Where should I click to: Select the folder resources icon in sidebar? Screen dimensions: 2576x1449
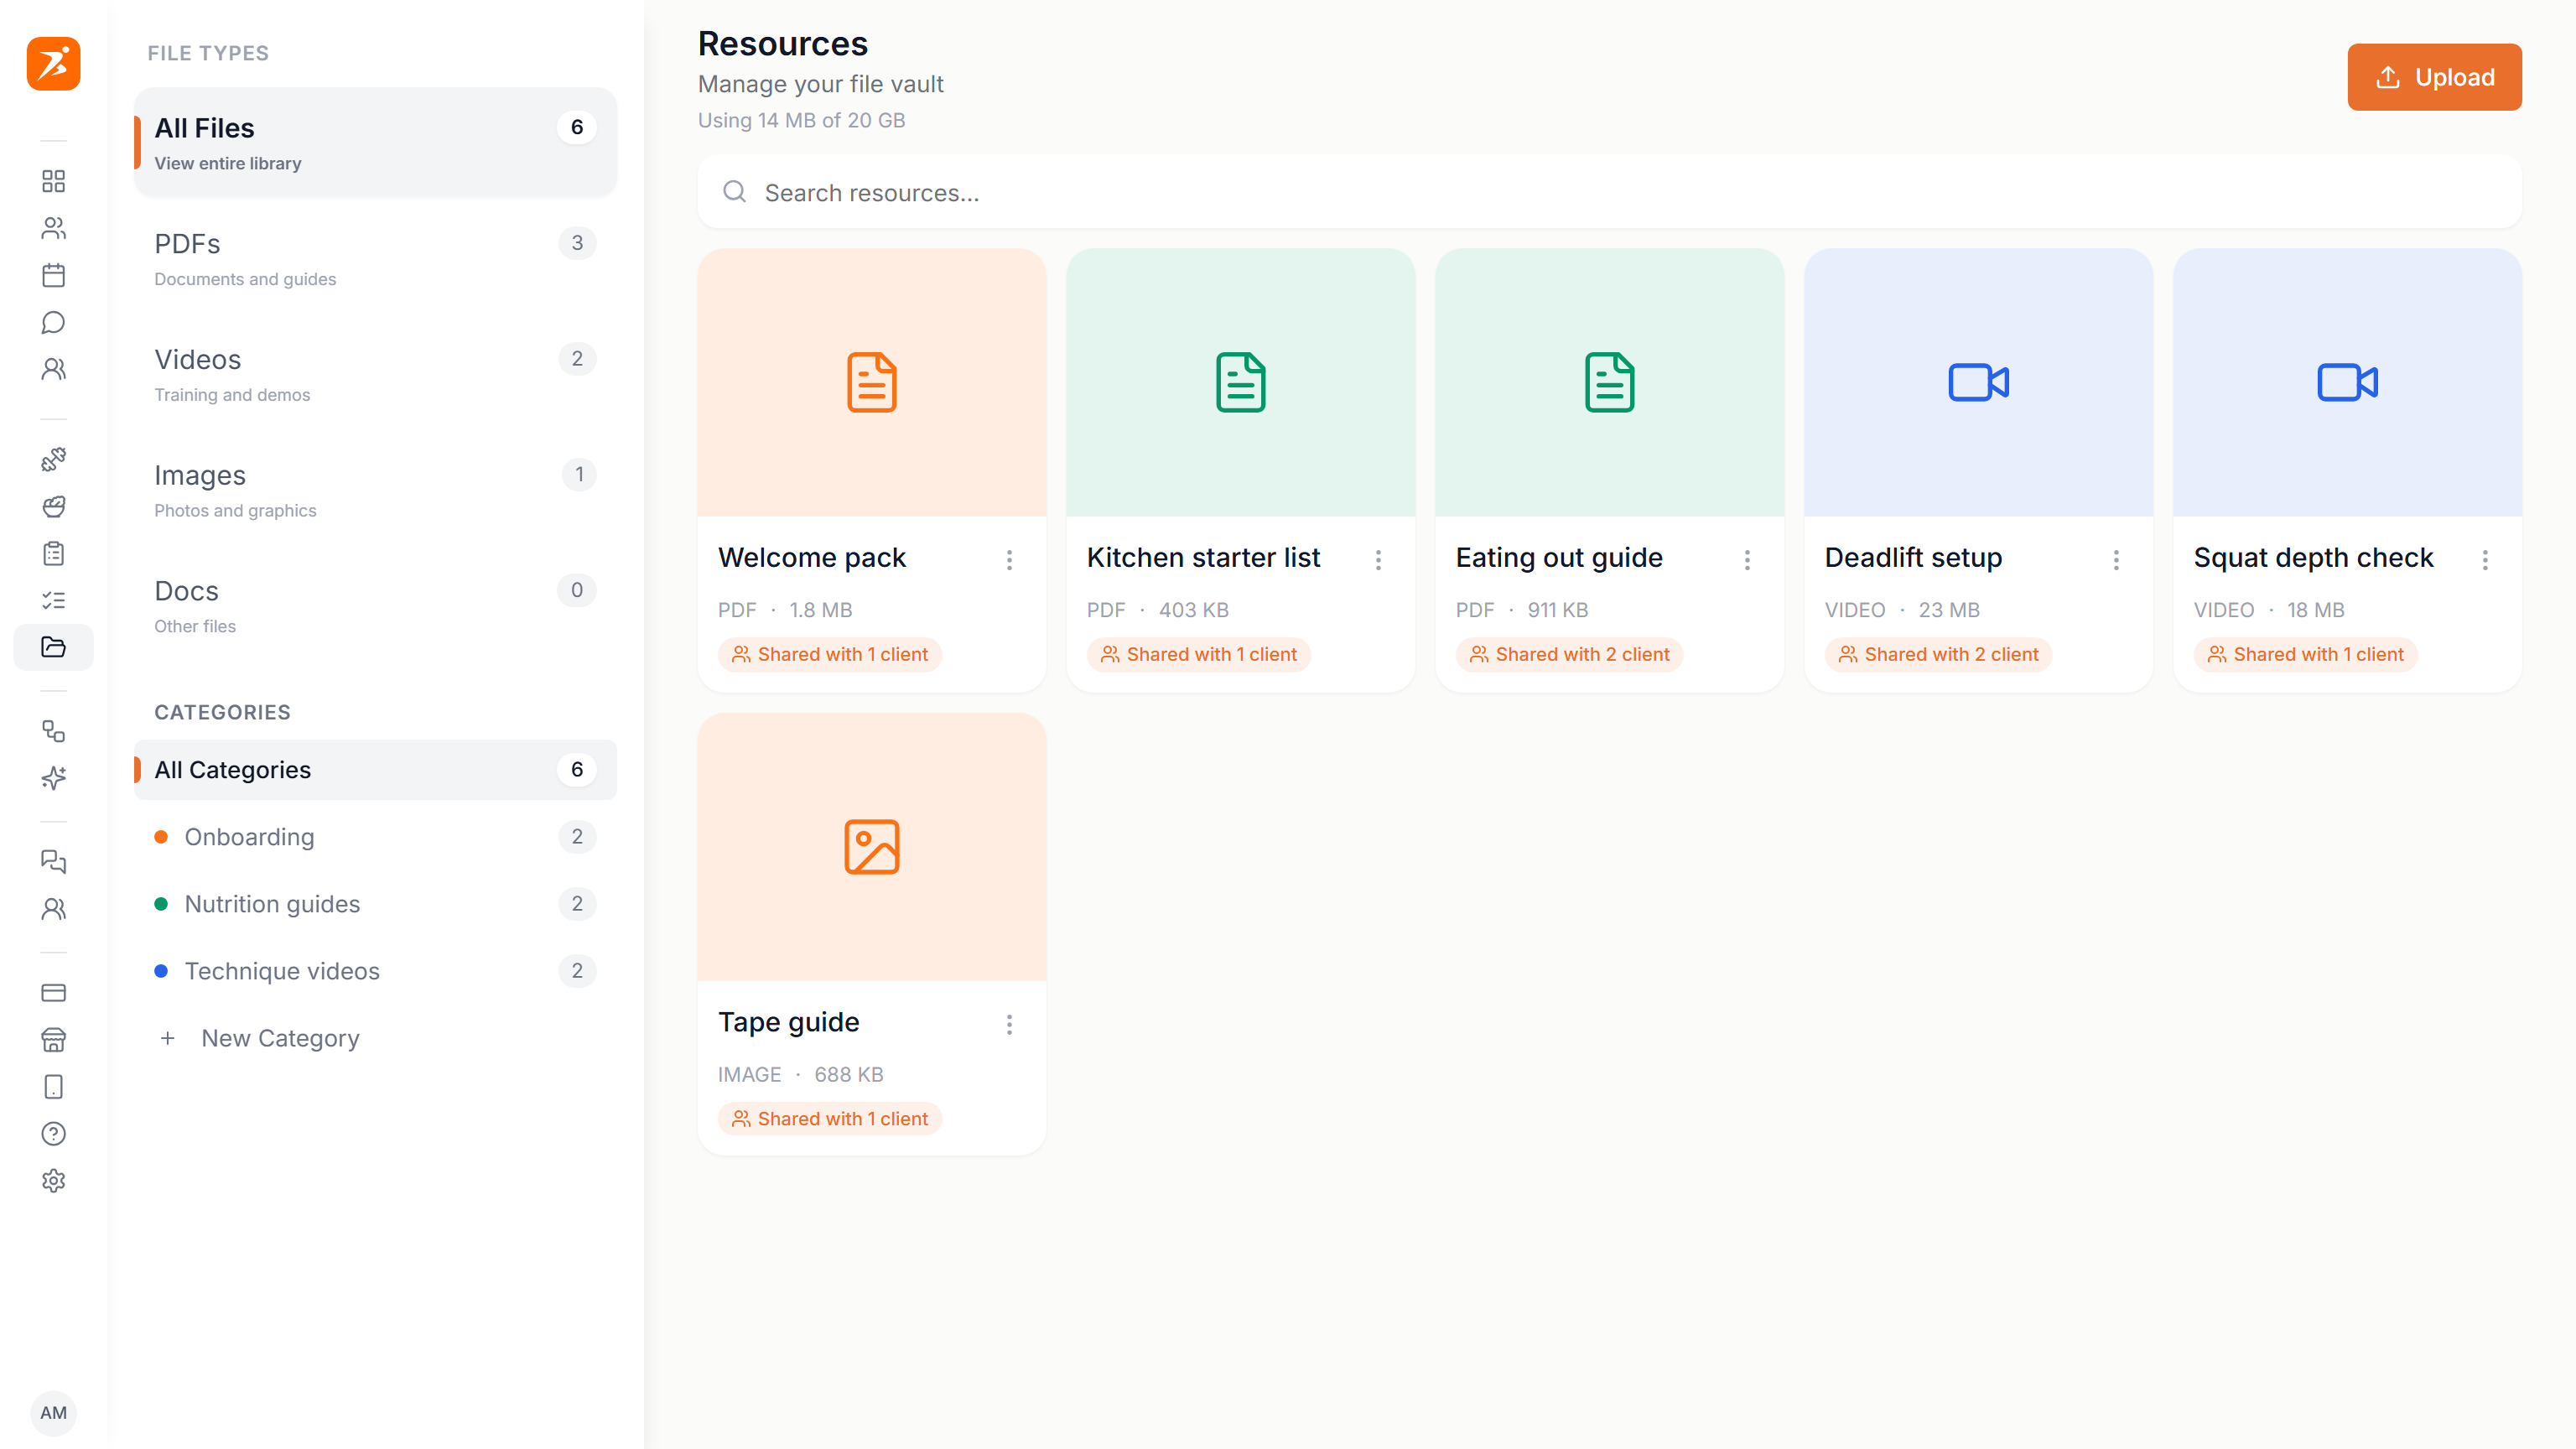(53, 647)
